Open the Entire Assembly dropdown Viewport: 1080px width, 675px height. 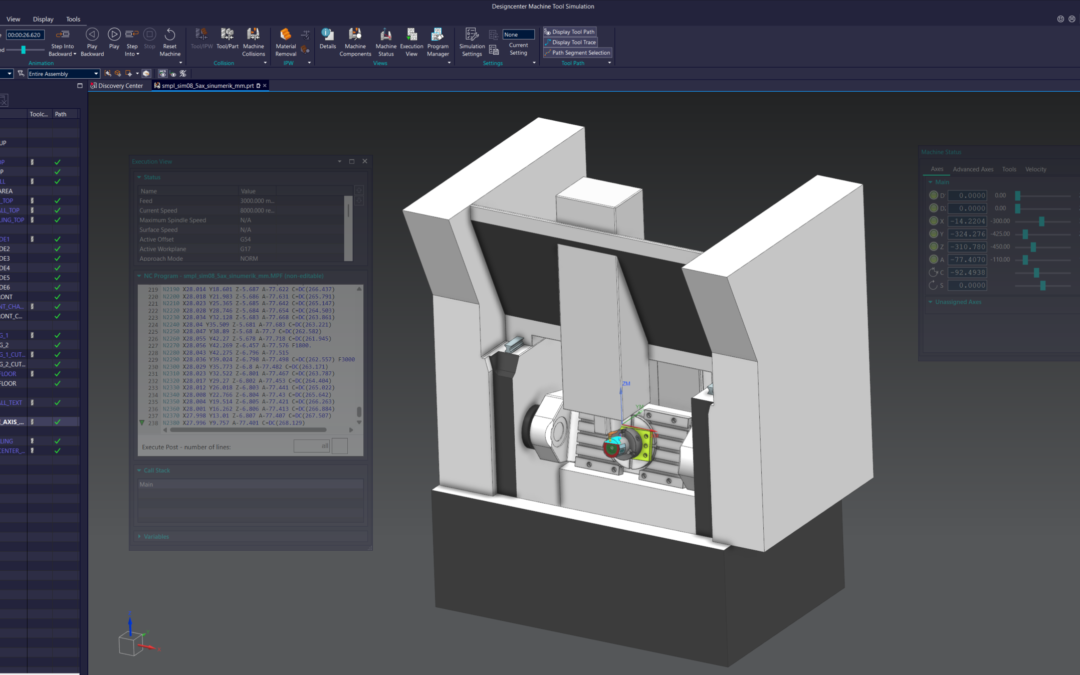click(x=64, y=74)
